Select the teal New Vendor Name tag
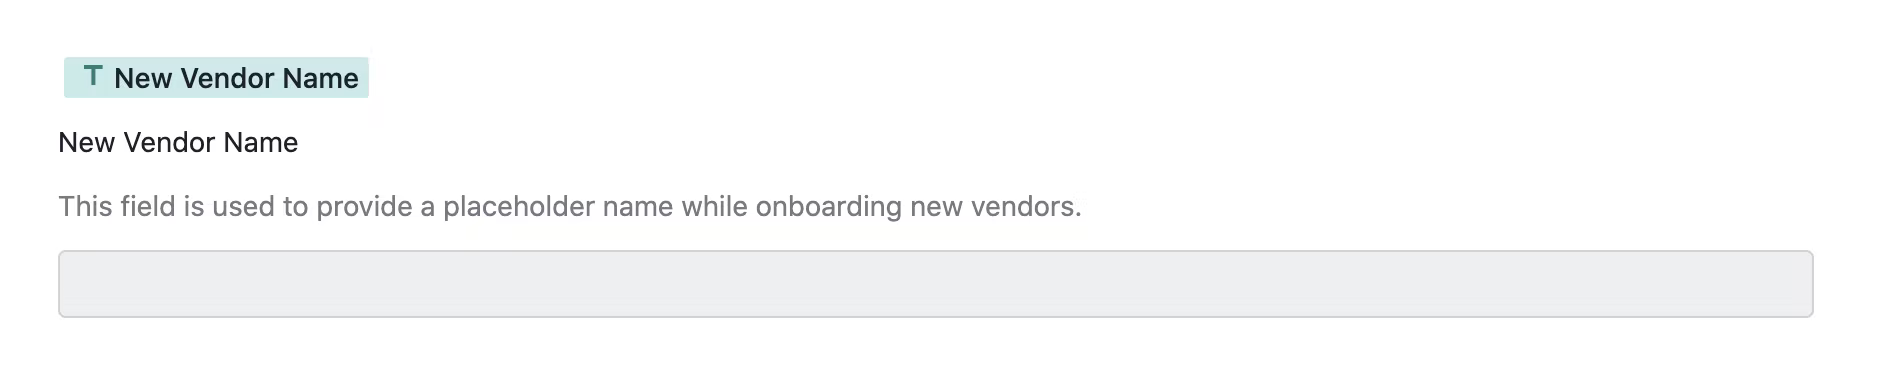This screenshot has width=1892, height=372. pyautogui.click(x=216, y=78)
